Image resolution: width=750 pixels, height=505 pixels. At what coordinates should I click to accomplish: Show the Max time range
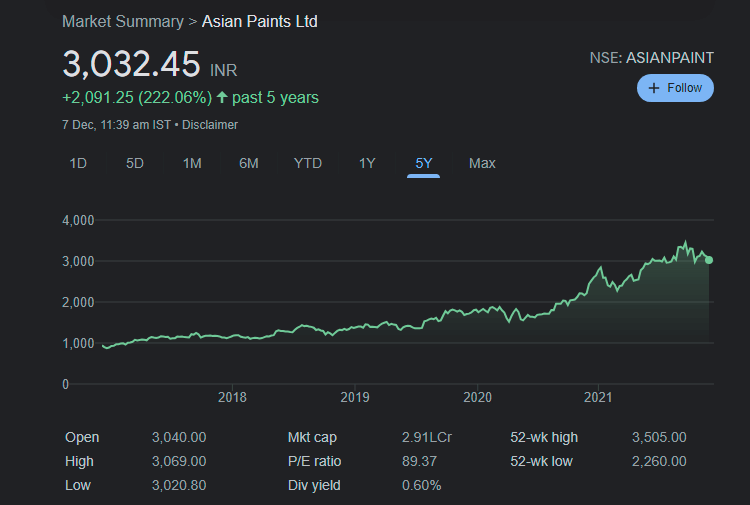point(482,164)
